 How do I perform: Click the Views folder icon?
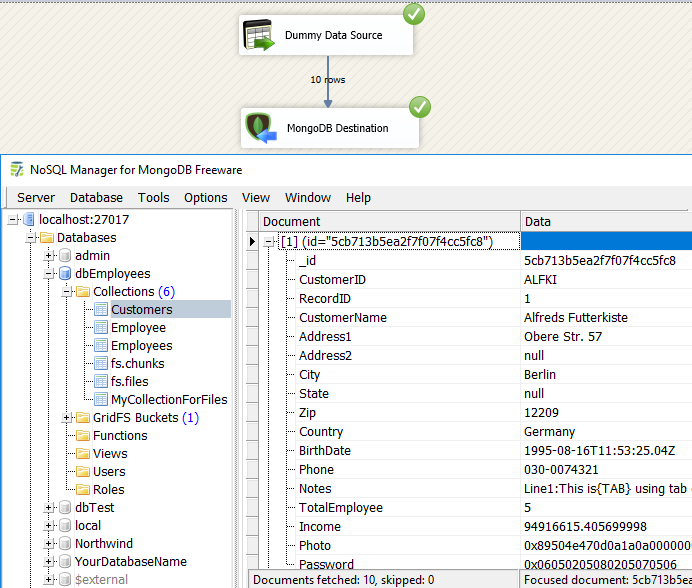[83, 454]
